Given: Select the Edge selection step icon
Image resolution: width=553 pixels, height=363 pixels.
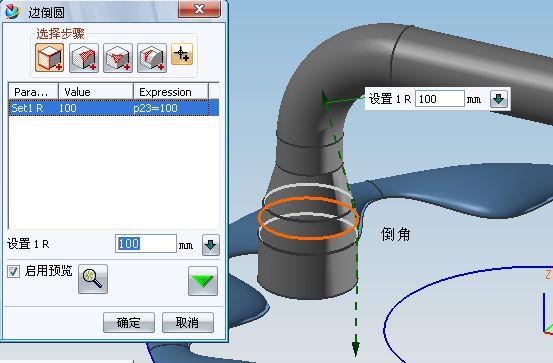Looking at the screenshot, I should pyautogui.click(x=49, y=58).
